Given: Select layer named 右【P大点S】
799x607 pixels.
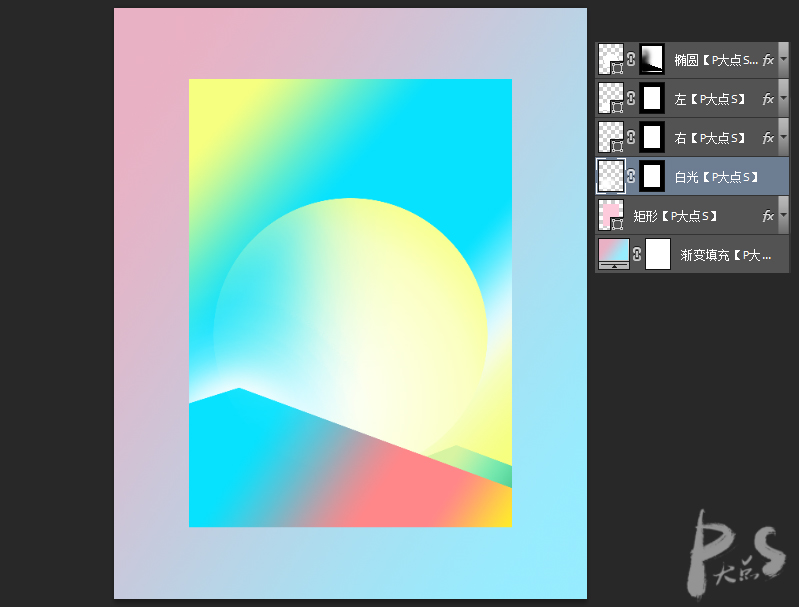Looking at the screenshot, I should pos(709,138).
